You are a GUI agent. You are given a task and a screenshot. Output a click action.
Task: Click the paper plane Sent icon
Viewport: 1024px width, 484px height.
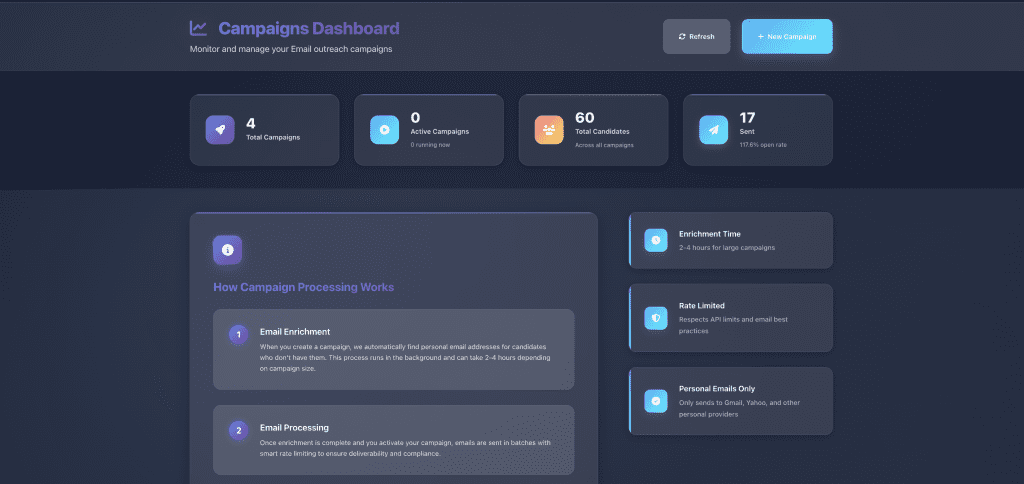click(714, 130)
